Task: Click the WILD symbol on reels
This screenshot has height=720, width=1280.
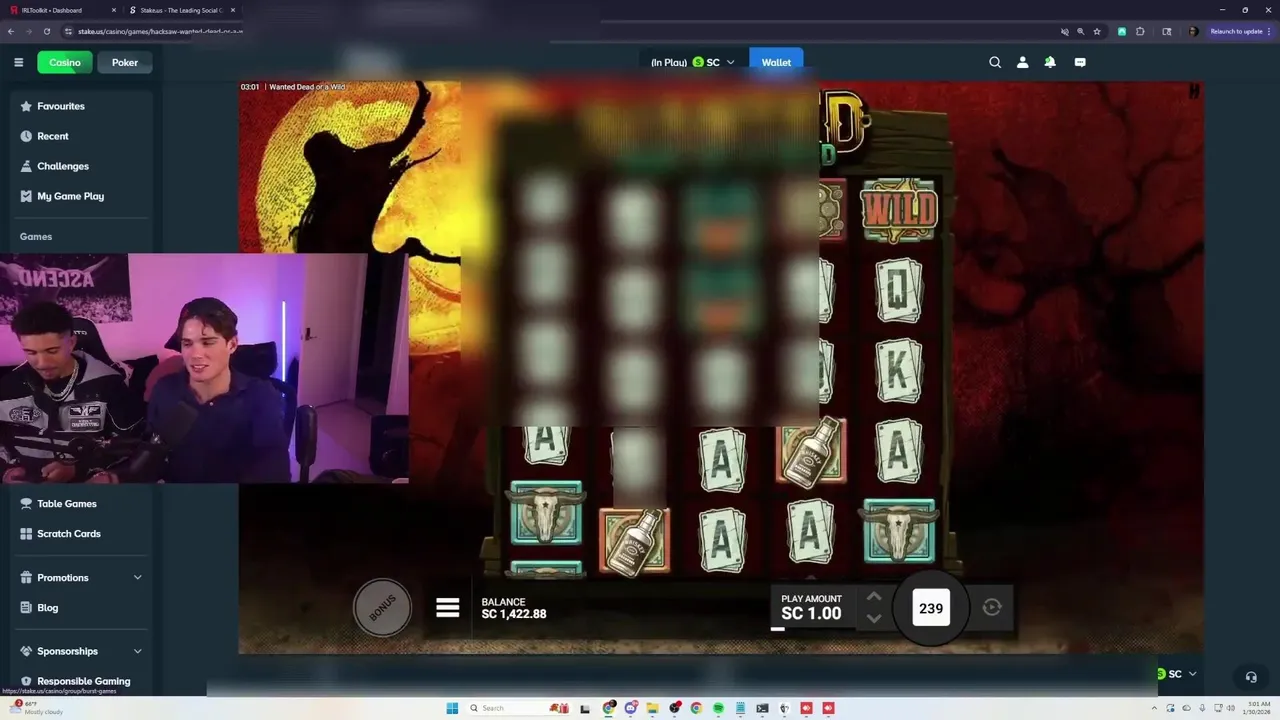Action: pos(898,210)
